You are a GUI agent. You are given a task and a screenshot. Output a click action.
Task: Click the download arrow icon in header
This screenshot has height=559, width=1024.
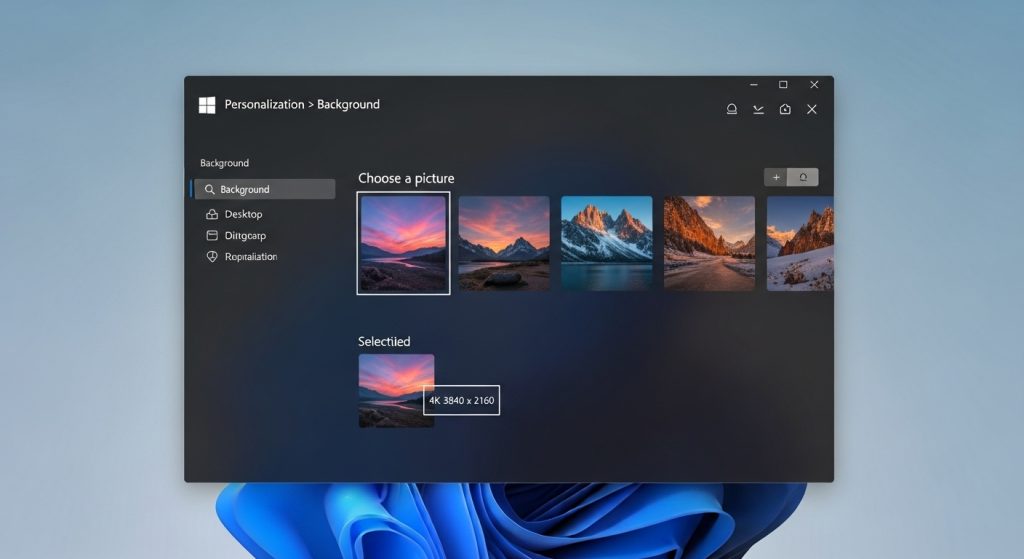[758, 109]
